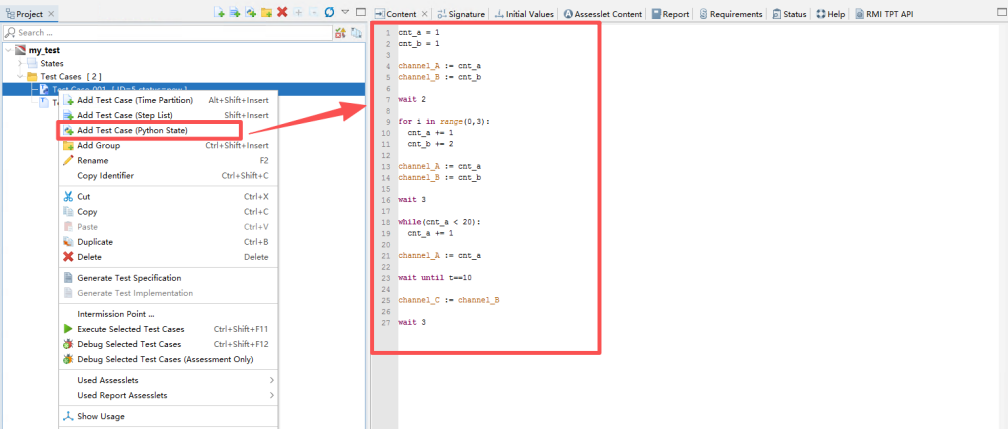Click the collapse-all minus toolbar icon
The height and width of the screenshot is (429, 1008).
tap(313, 13)
